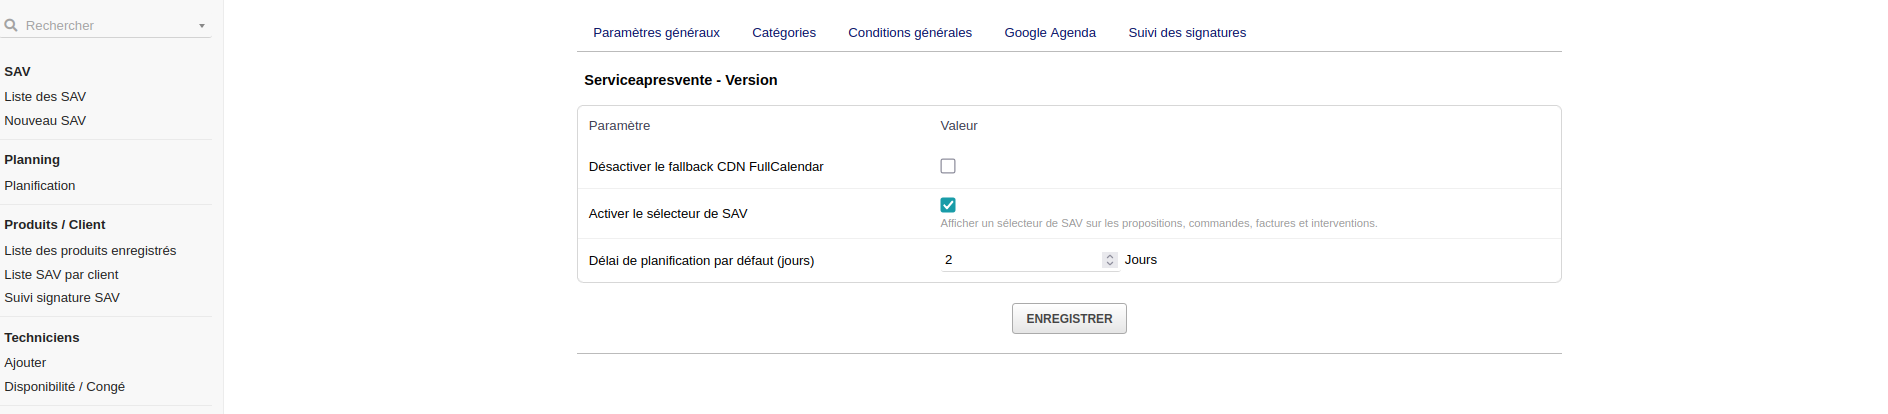Open Liste des produits enregistrés
Image resolution: width=1888 pixels, height=414 pixels.
[90, 251]
